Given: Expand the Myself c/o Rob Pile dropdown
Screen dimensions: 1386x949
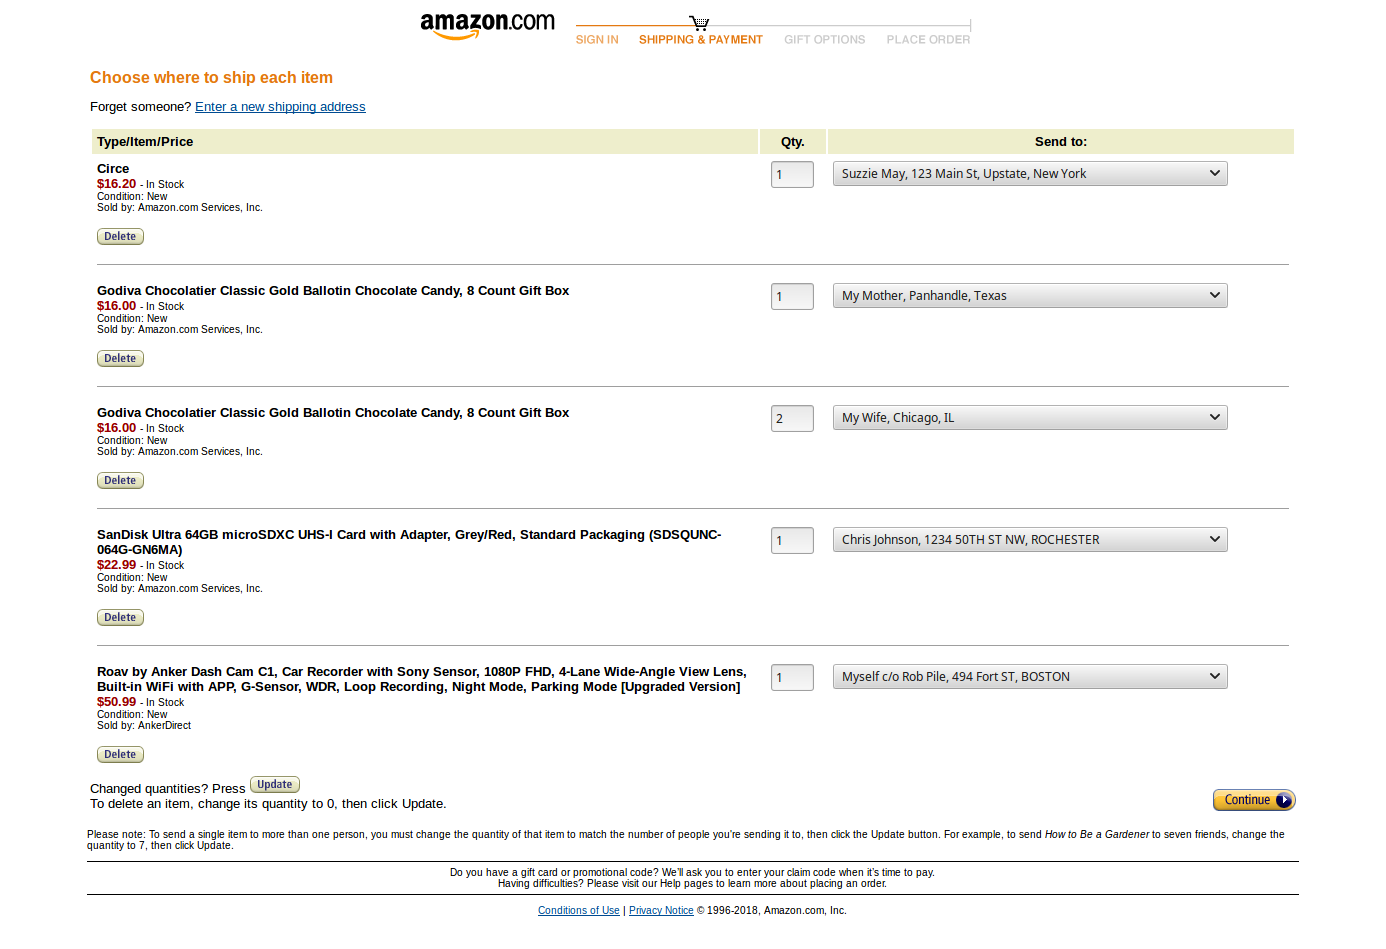Looking at the screenshot, I should point(1029,677).
